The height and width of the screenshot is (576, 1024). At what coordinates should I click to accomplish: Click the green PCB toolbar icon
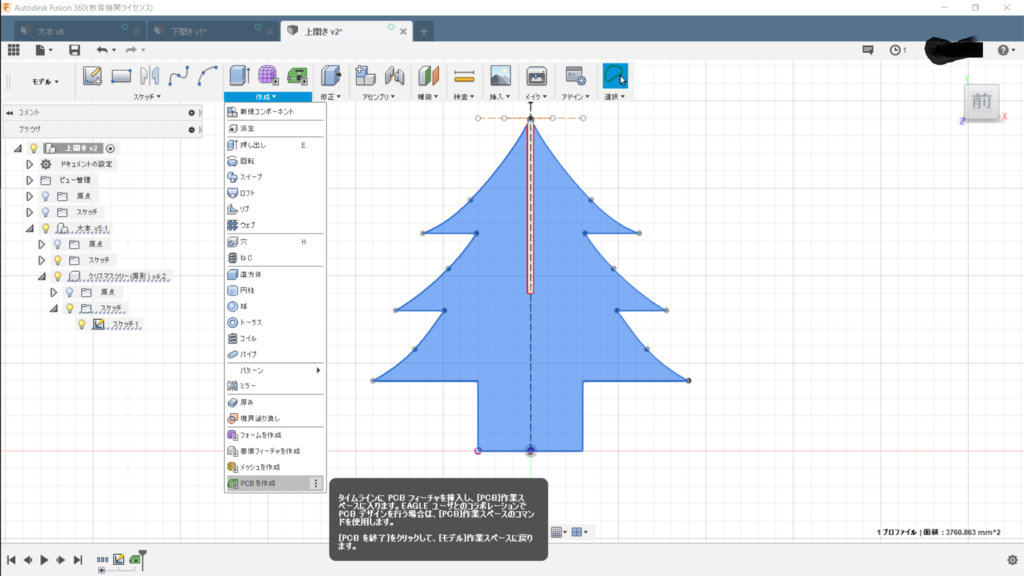pos(296,76)
